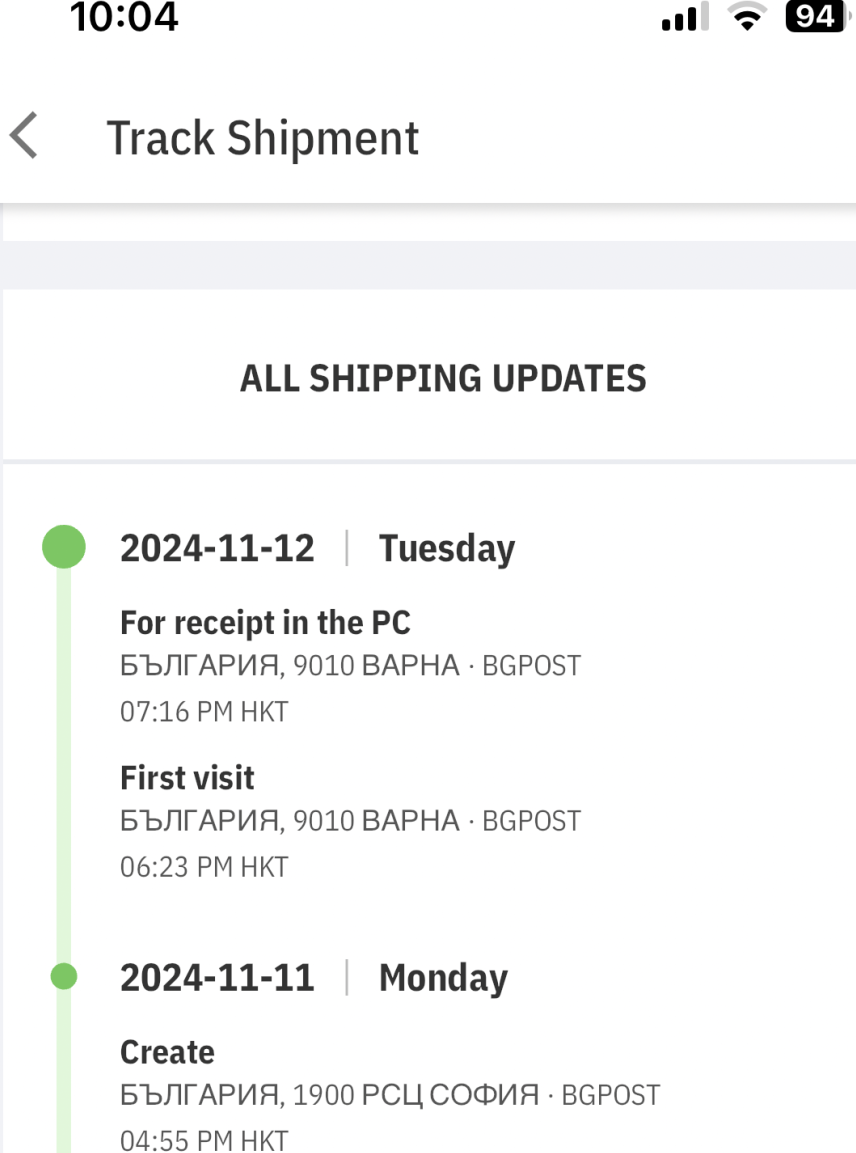
Task: Tap the 1900 РСЦ СОФИЯ location text
Action: 415,1095
